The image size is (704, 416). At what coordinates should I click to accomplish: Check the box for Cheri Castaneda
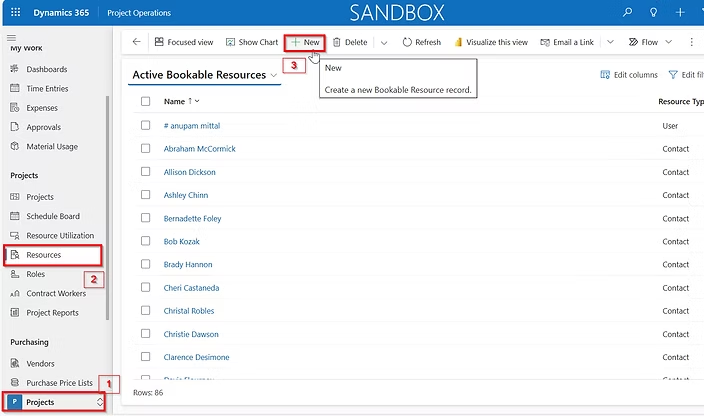pos(145,287)
